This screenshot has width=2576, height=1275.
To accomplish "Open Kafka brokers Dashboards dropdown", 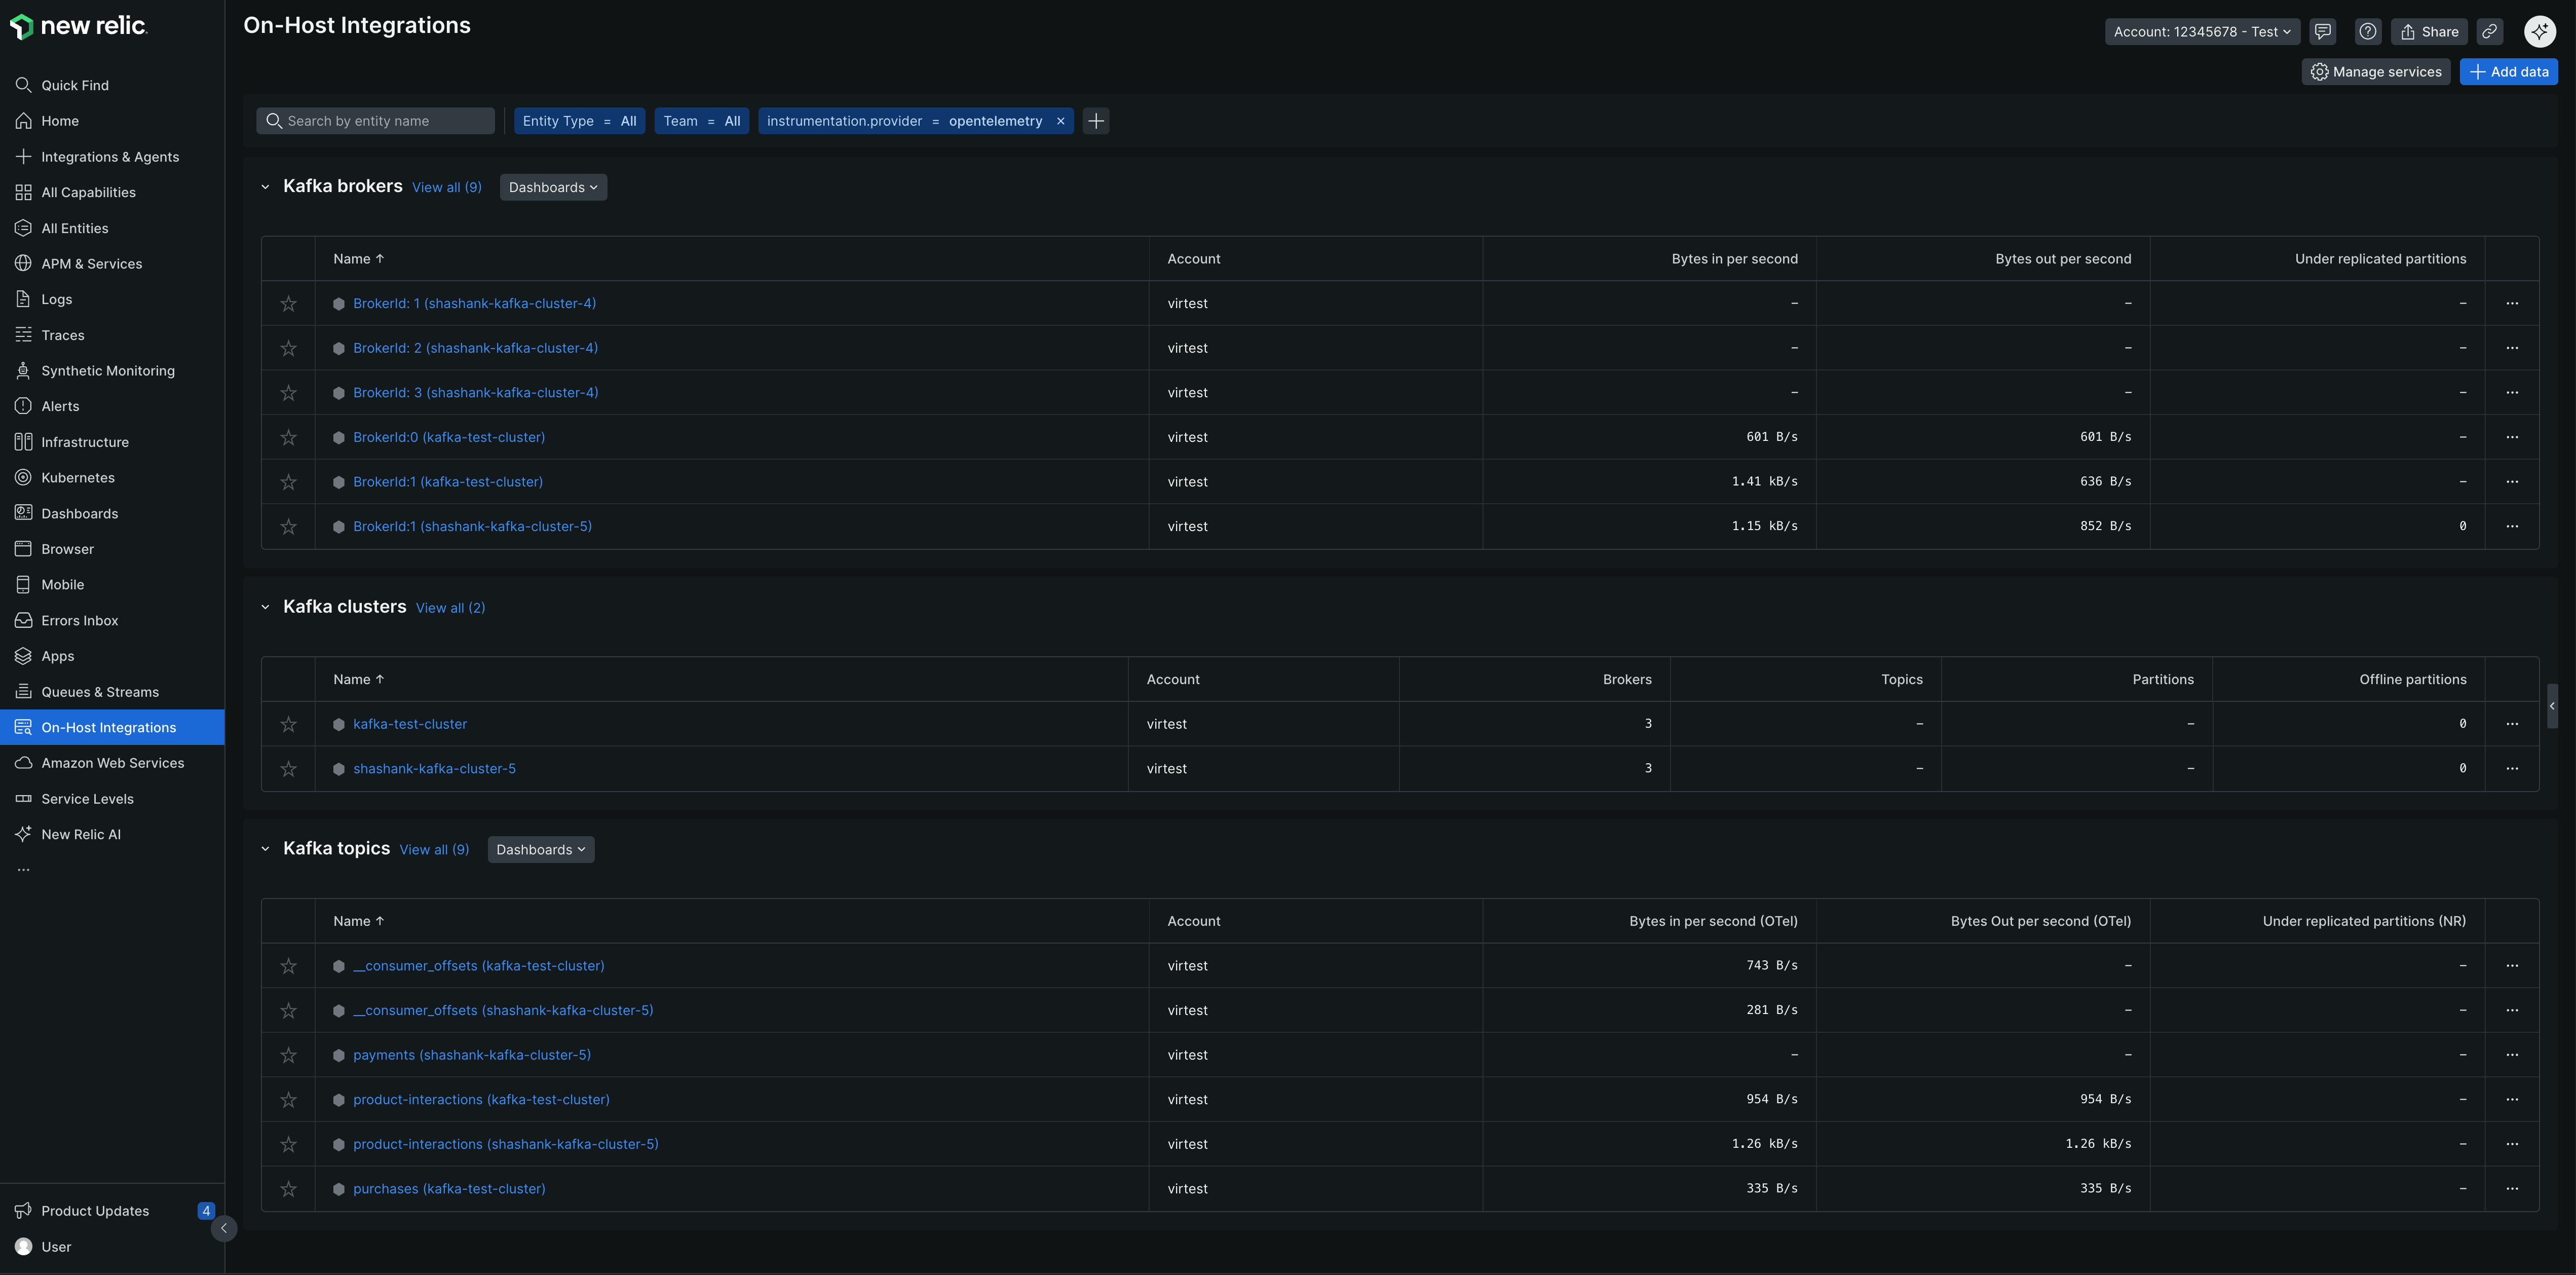I will (553, 187).
